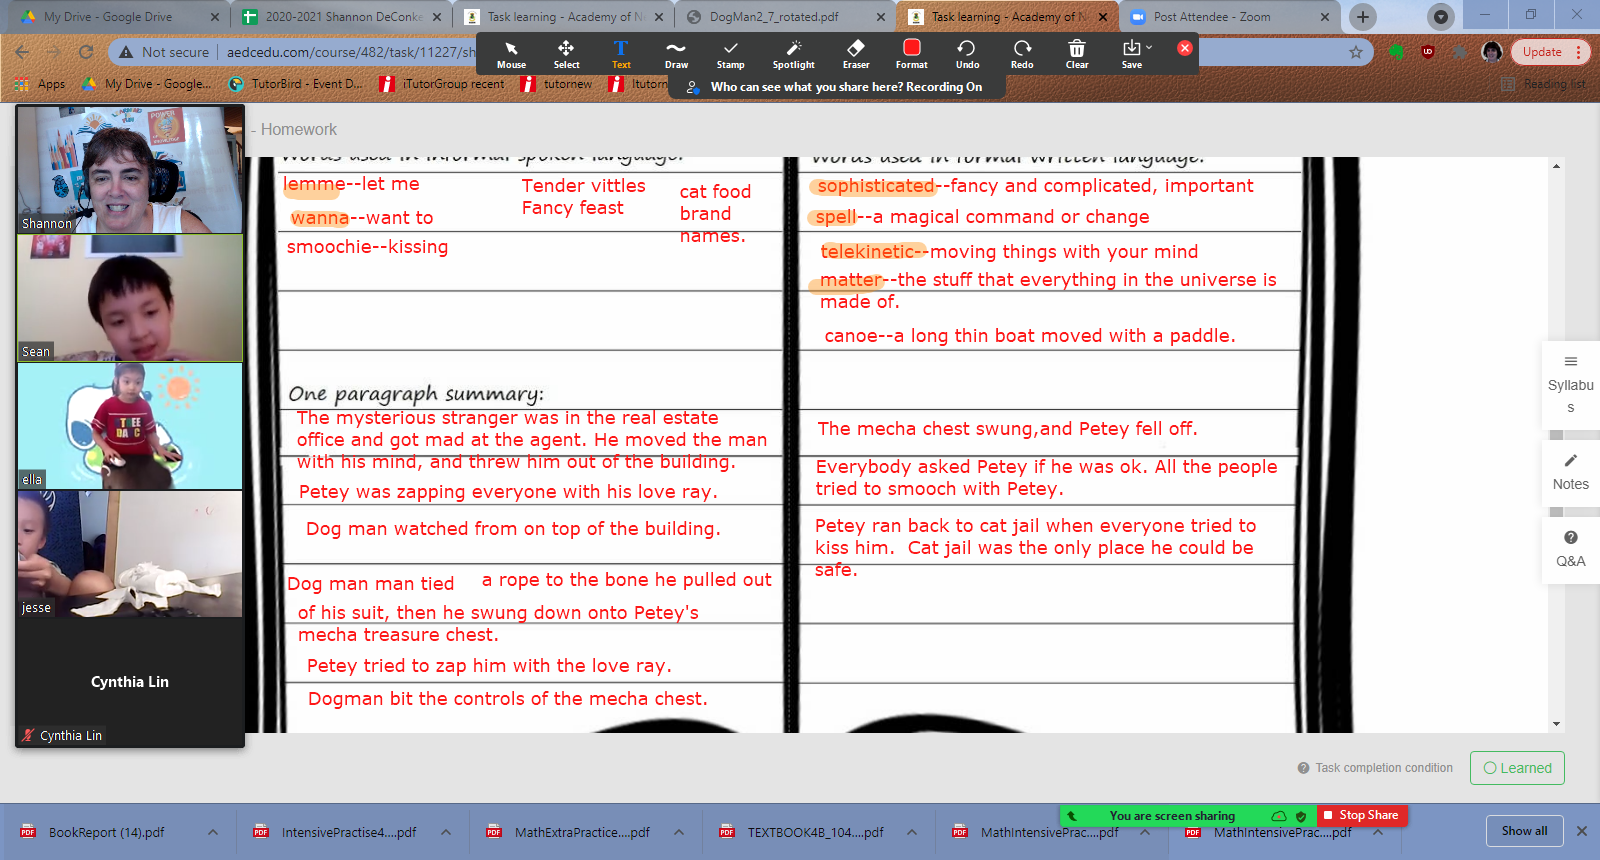1600x860 pixels.
Task: Close the Zoom annotation toolbar
Action: pos(1185,48)
